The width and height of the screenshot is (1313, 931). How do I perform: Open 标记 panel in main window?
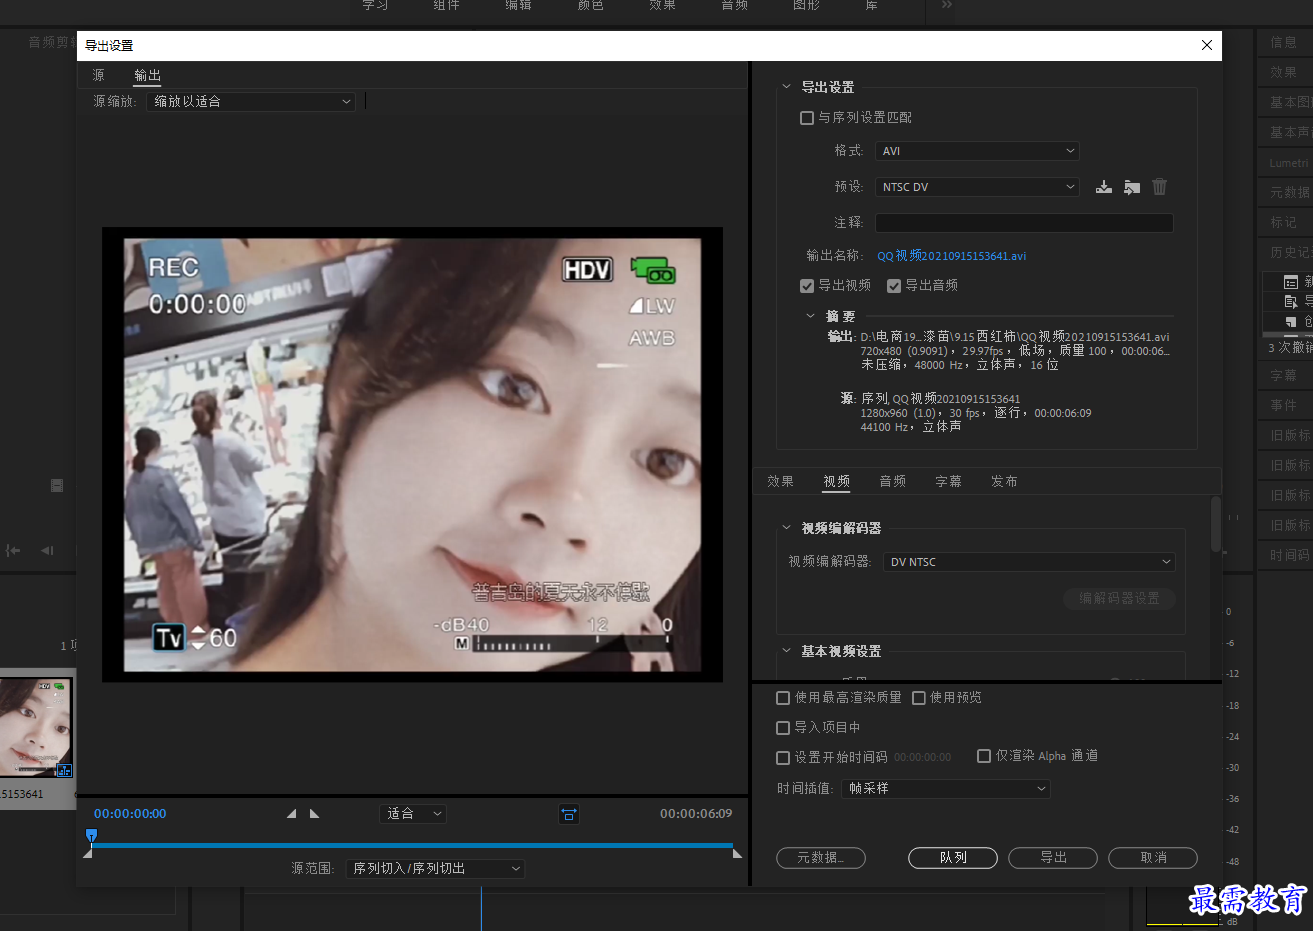1284,222
